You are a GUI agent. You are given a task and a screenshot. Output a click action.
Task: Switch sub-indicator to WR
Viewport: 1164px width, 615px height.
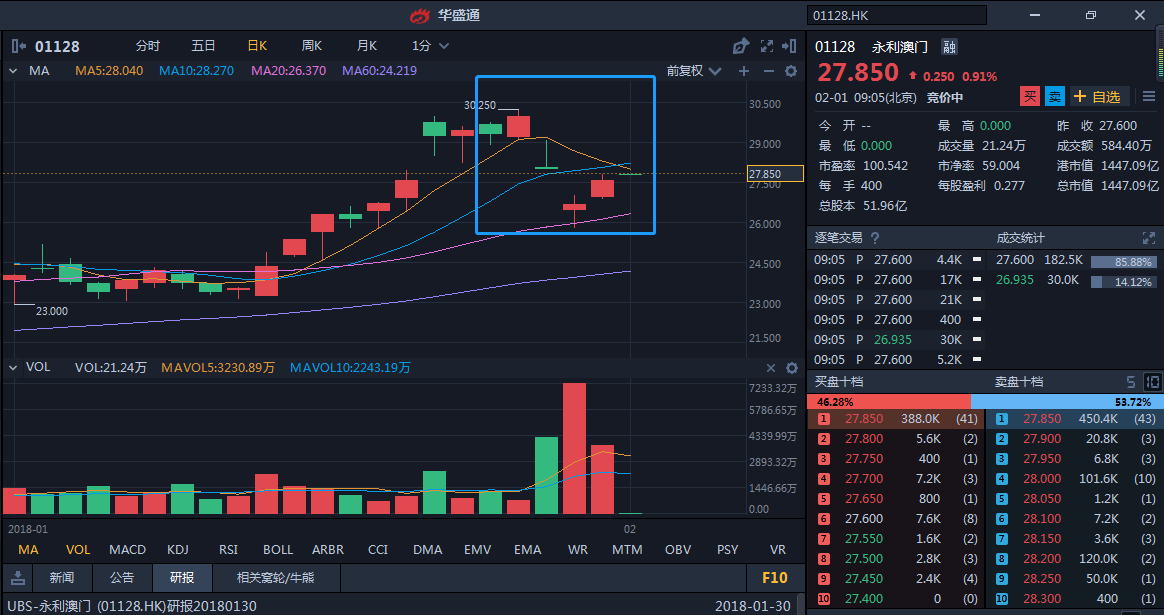[578, 550]
